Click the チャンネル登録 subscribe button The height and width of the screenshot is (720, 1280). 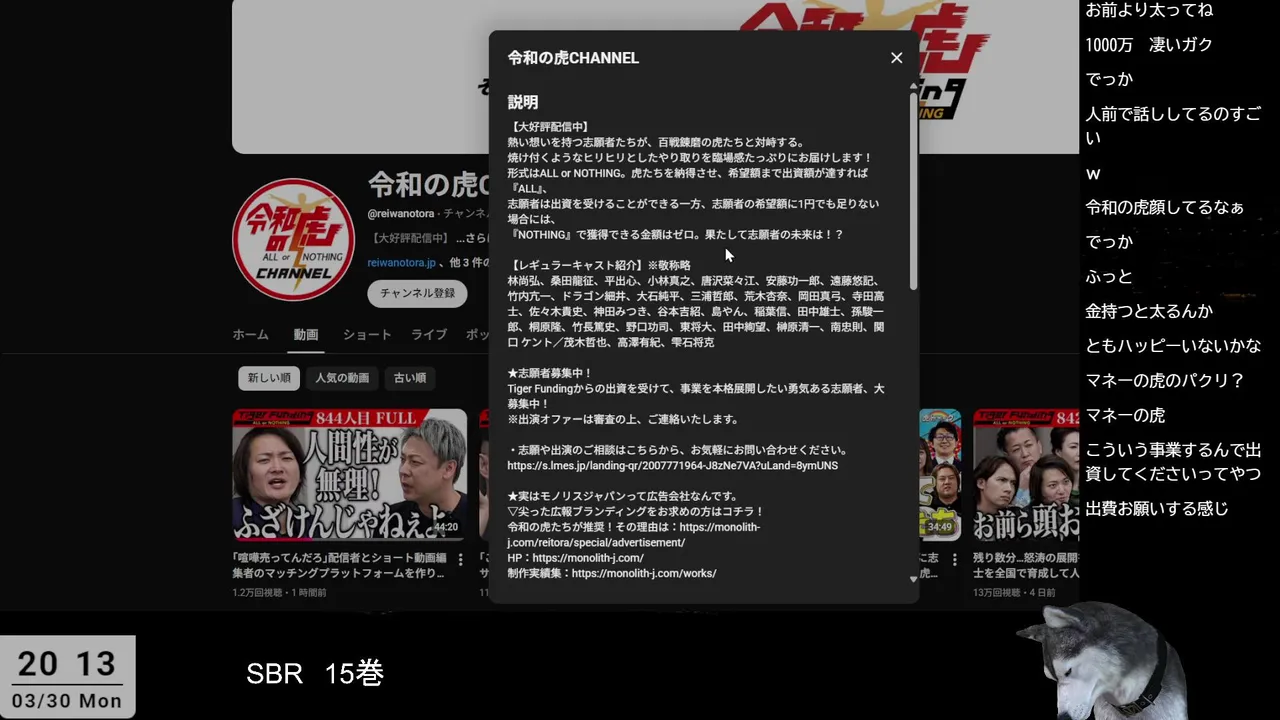(x=417, y=293)
